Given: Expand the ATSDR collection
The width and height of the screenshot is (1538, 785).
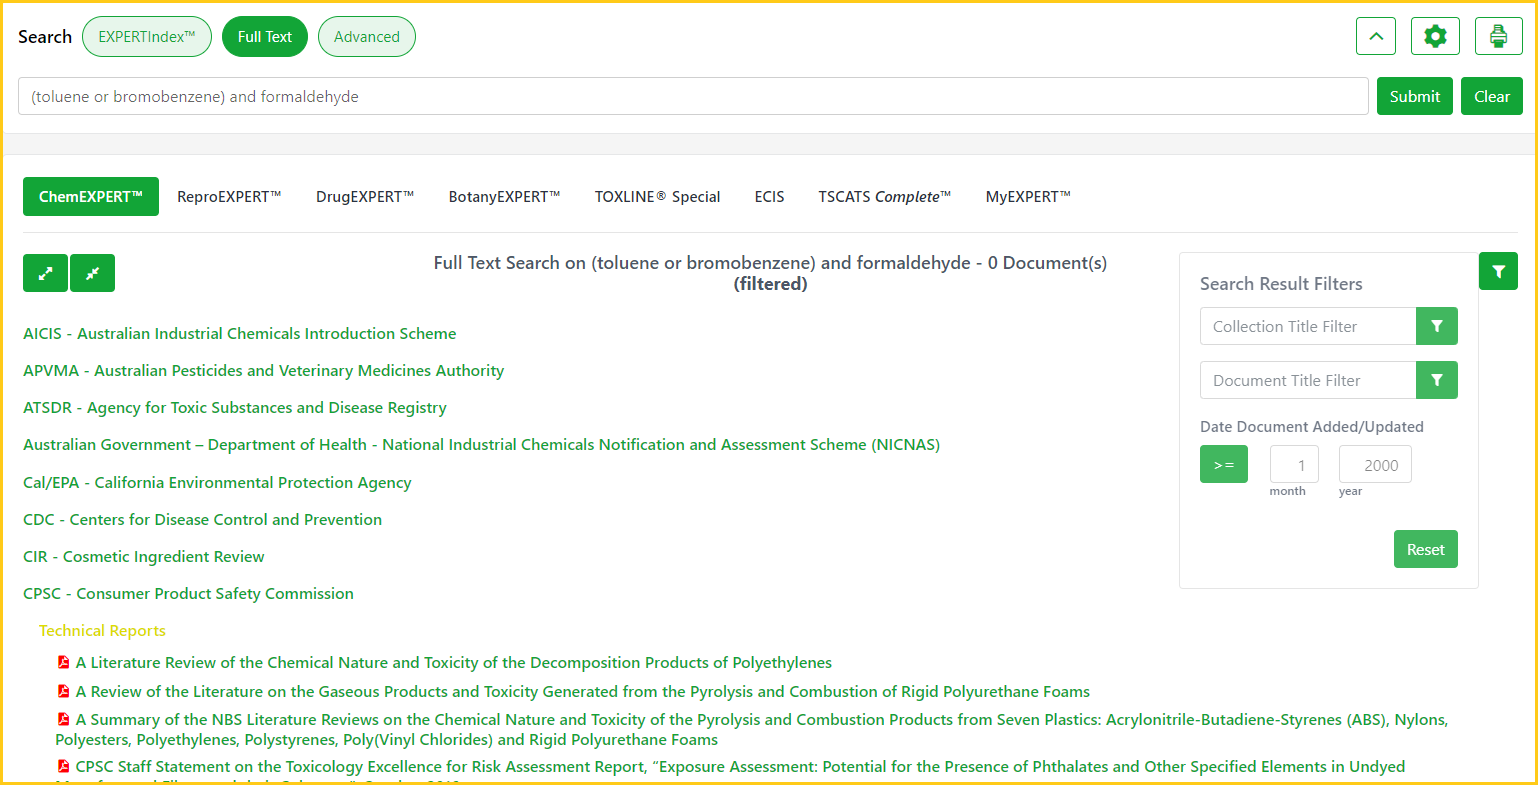Looking at the screenshot, I should coord(235,408).
